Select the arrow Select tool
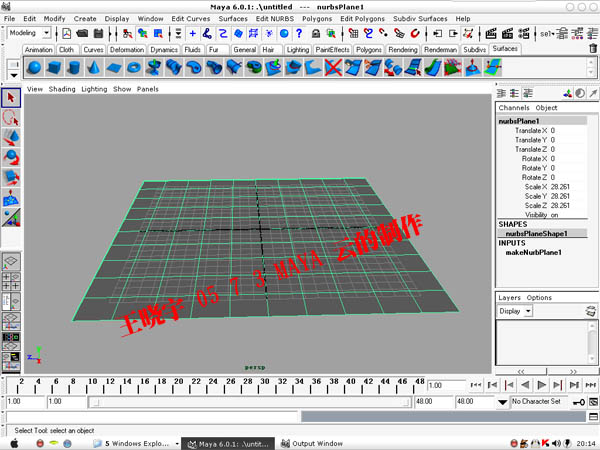Screen dimensions: 600x450 (11, 98)
